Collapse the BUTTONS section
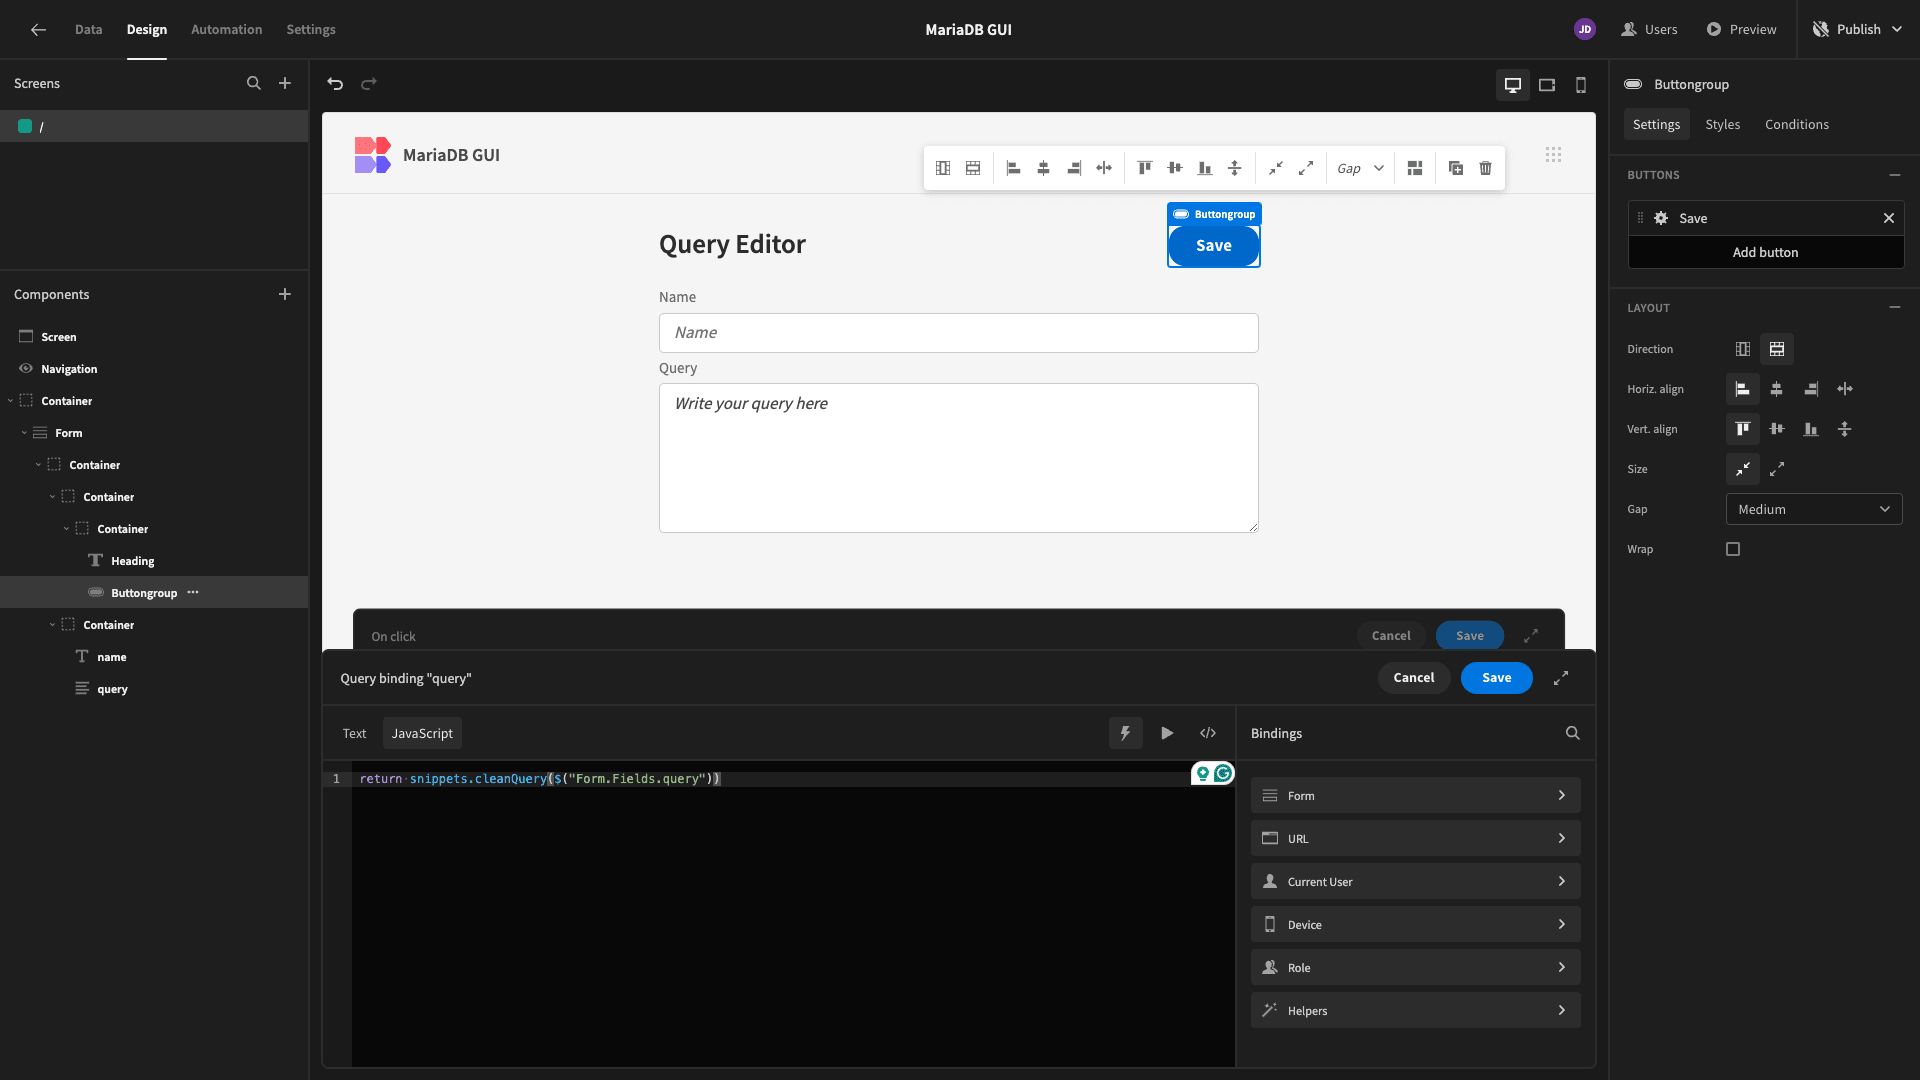 [x=1895, y=175]
